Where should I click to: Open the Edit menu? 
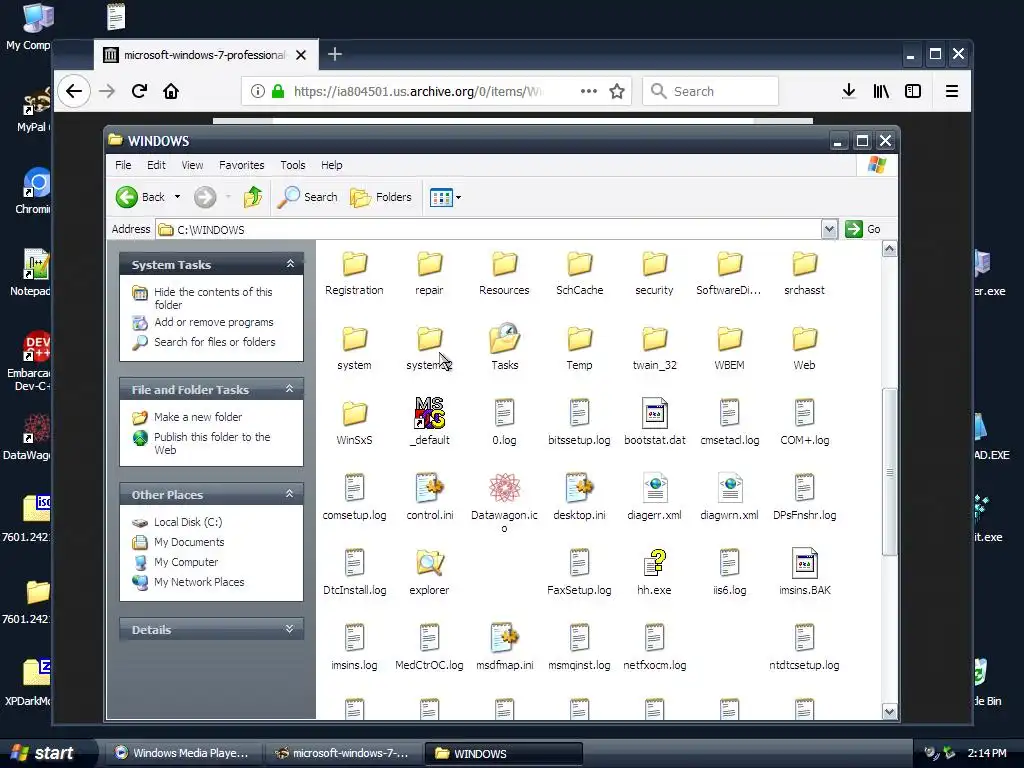click(x=156, y=165)
